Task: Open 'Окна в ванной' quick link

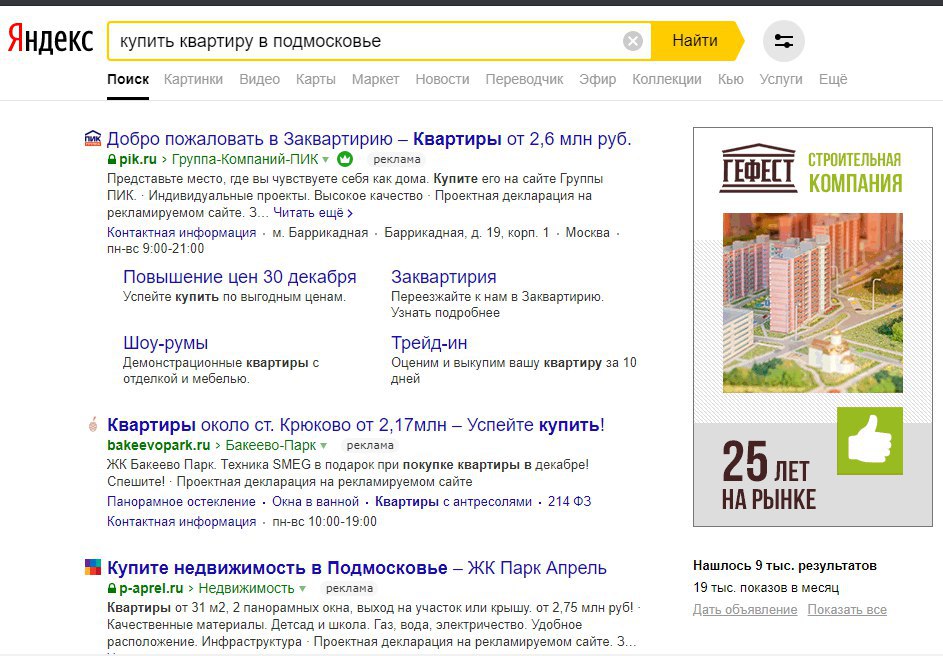Action: click(x=316, y=501)
